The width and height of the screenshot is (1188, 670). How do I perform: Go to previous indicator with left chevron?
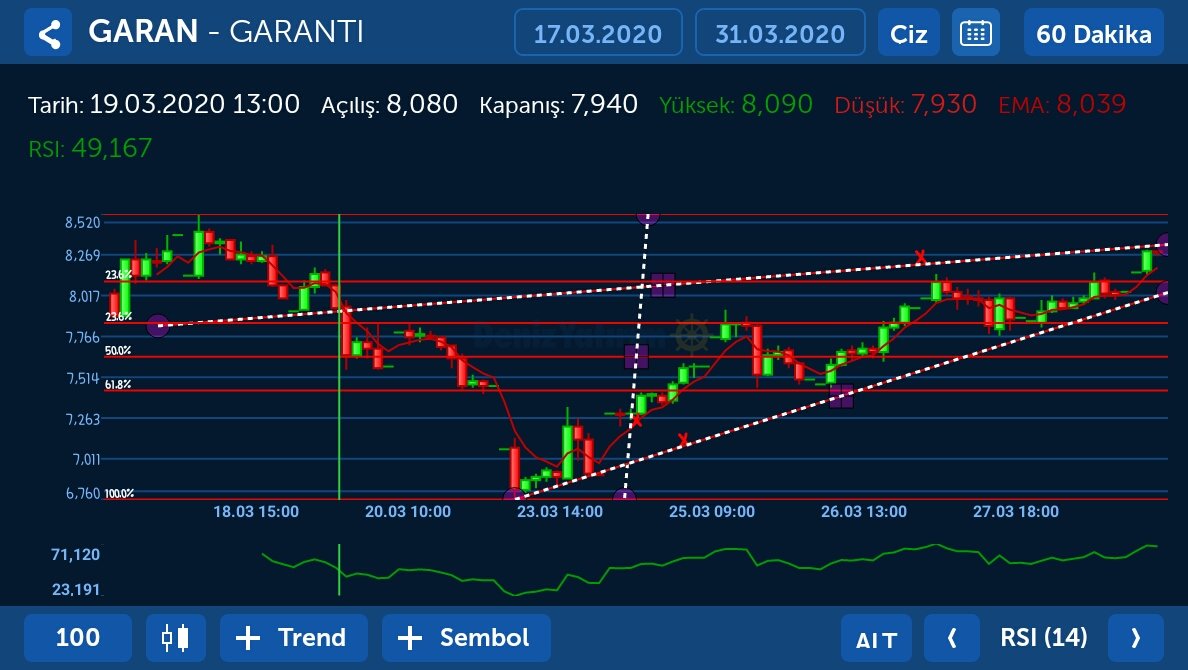[952, 637]
